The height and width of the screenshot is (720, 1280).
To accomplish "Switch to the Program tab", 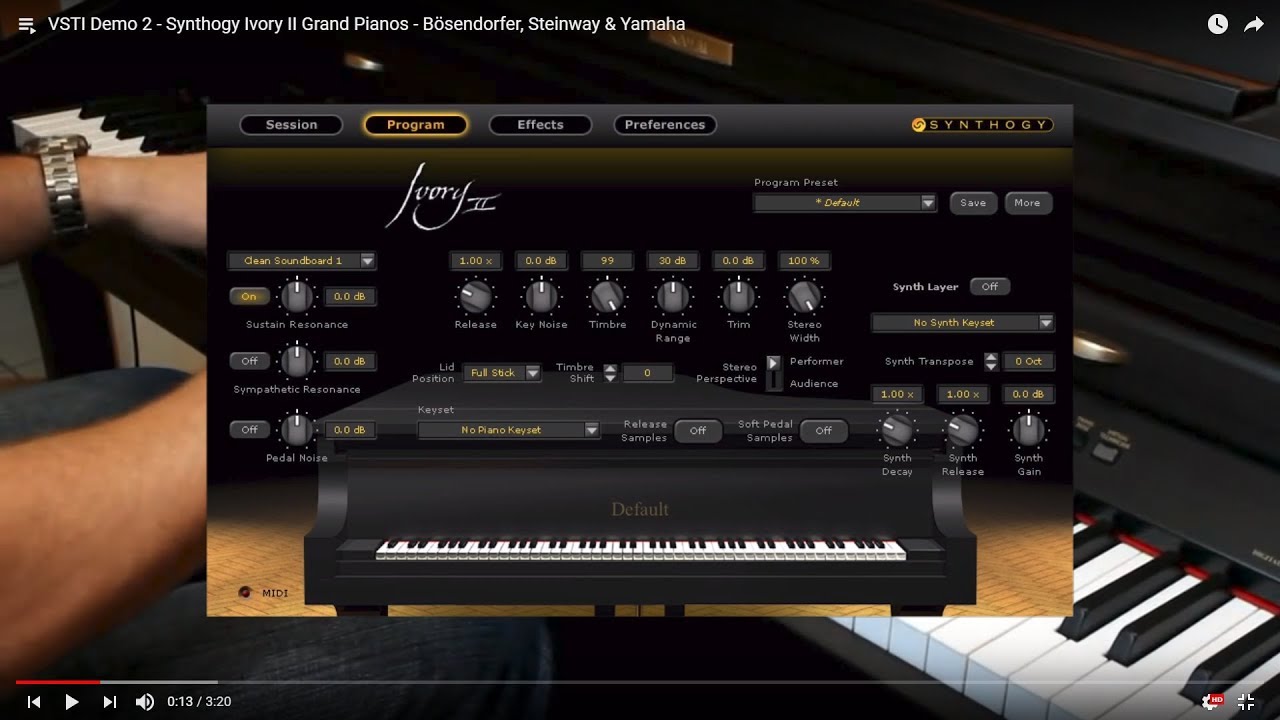I will [x=415, y=125].
